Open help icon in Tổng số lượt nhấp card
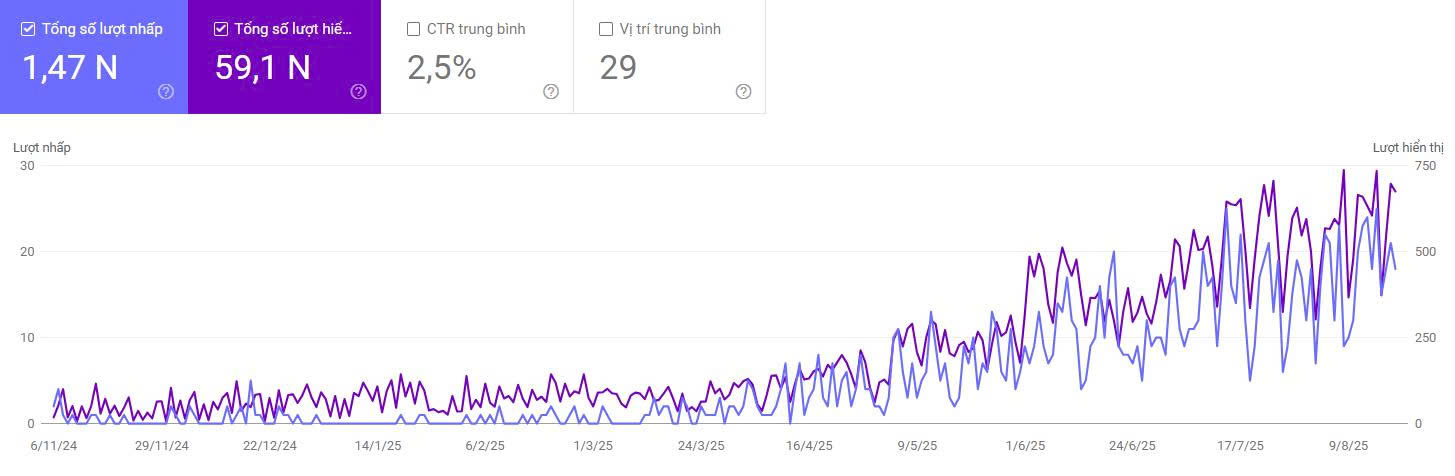This screenshot has height=476, width=1455. (166, 92)
